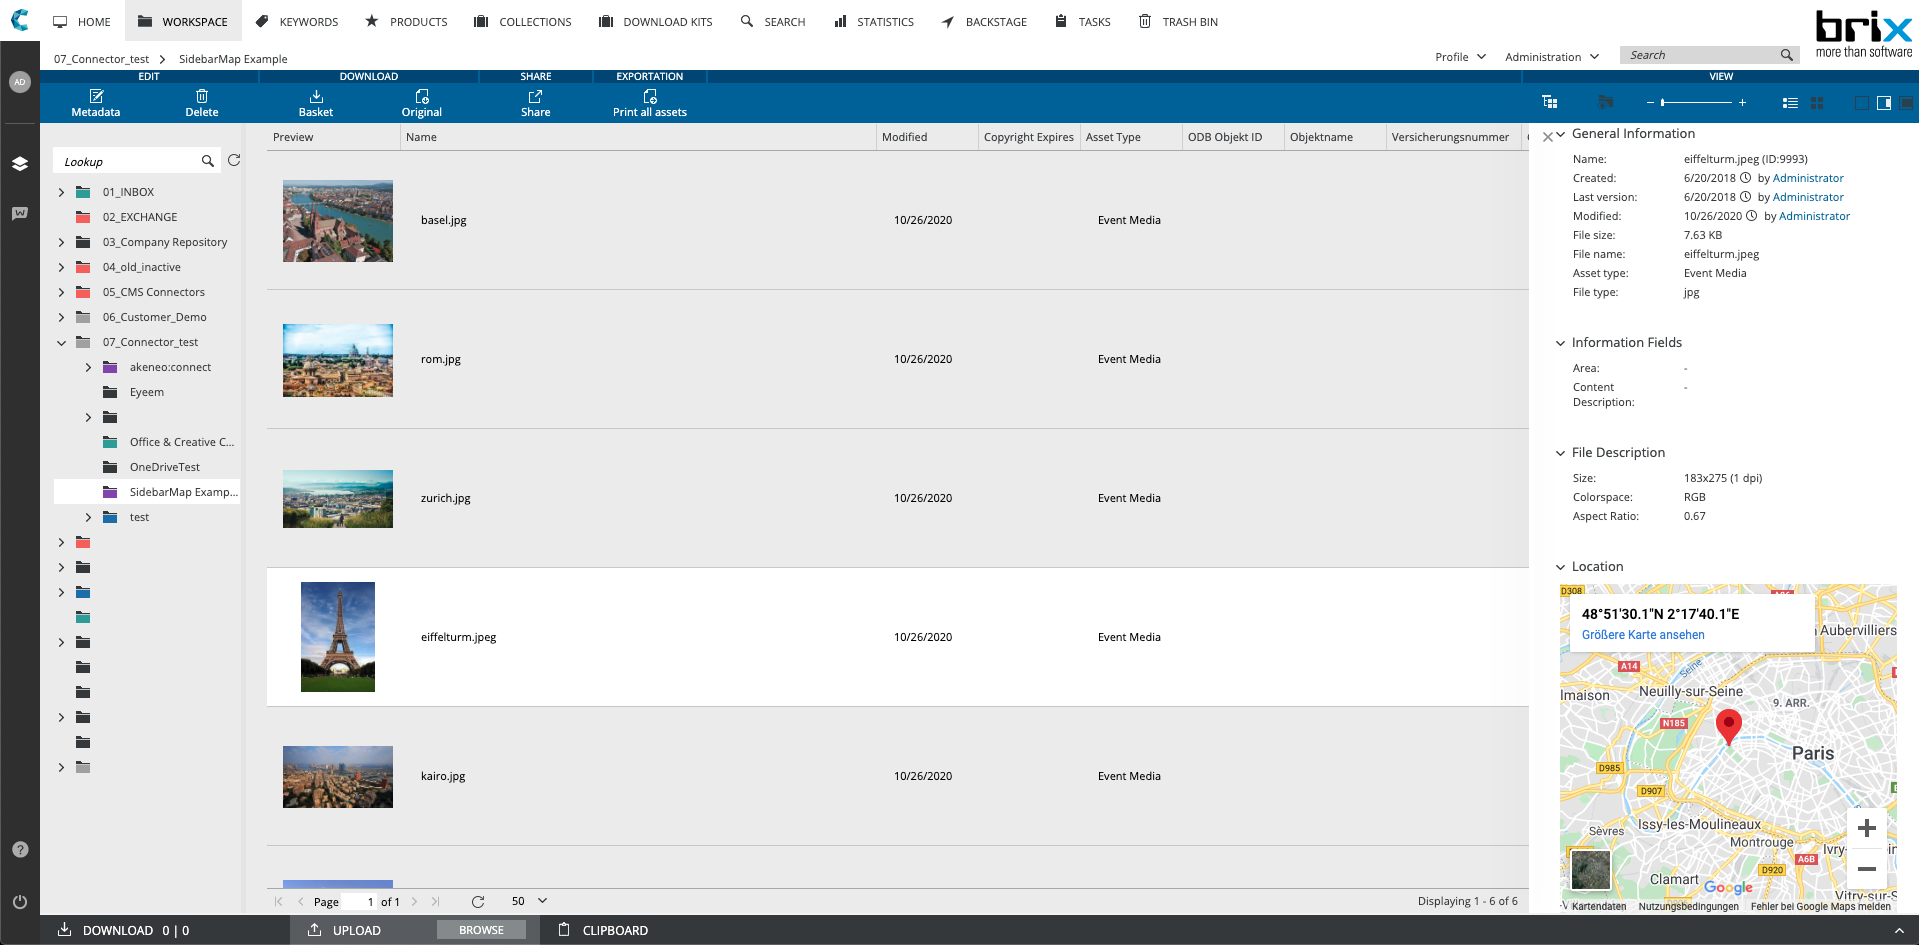Select the basel.jpg thumbnail

pos(338,221)
